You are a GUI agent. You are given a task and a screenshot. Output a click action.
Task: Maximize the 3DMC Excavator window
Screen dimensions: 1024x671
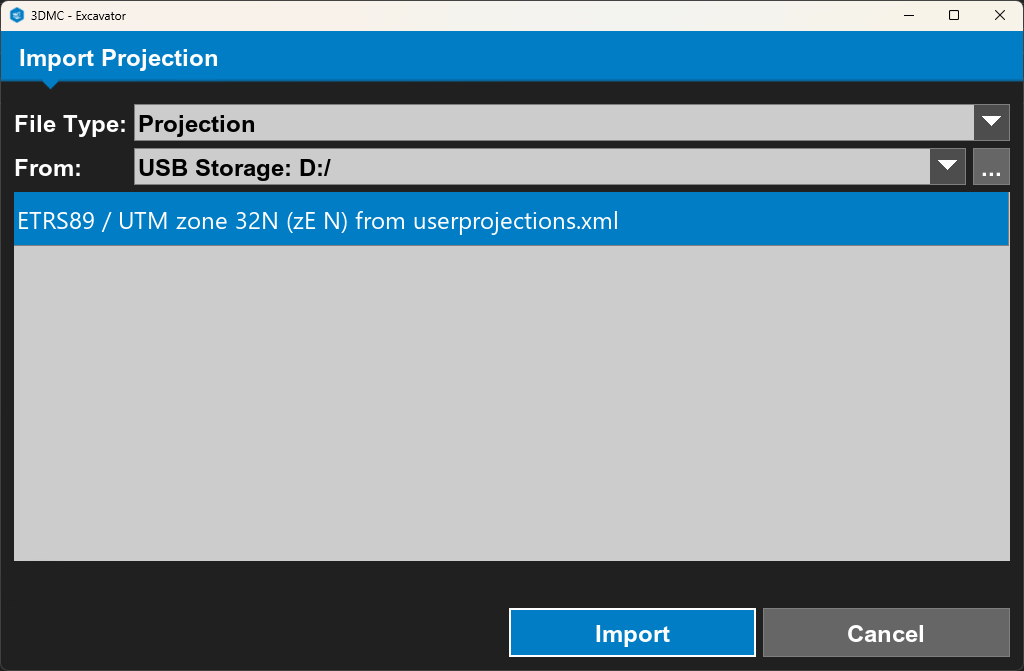point(953,15)
